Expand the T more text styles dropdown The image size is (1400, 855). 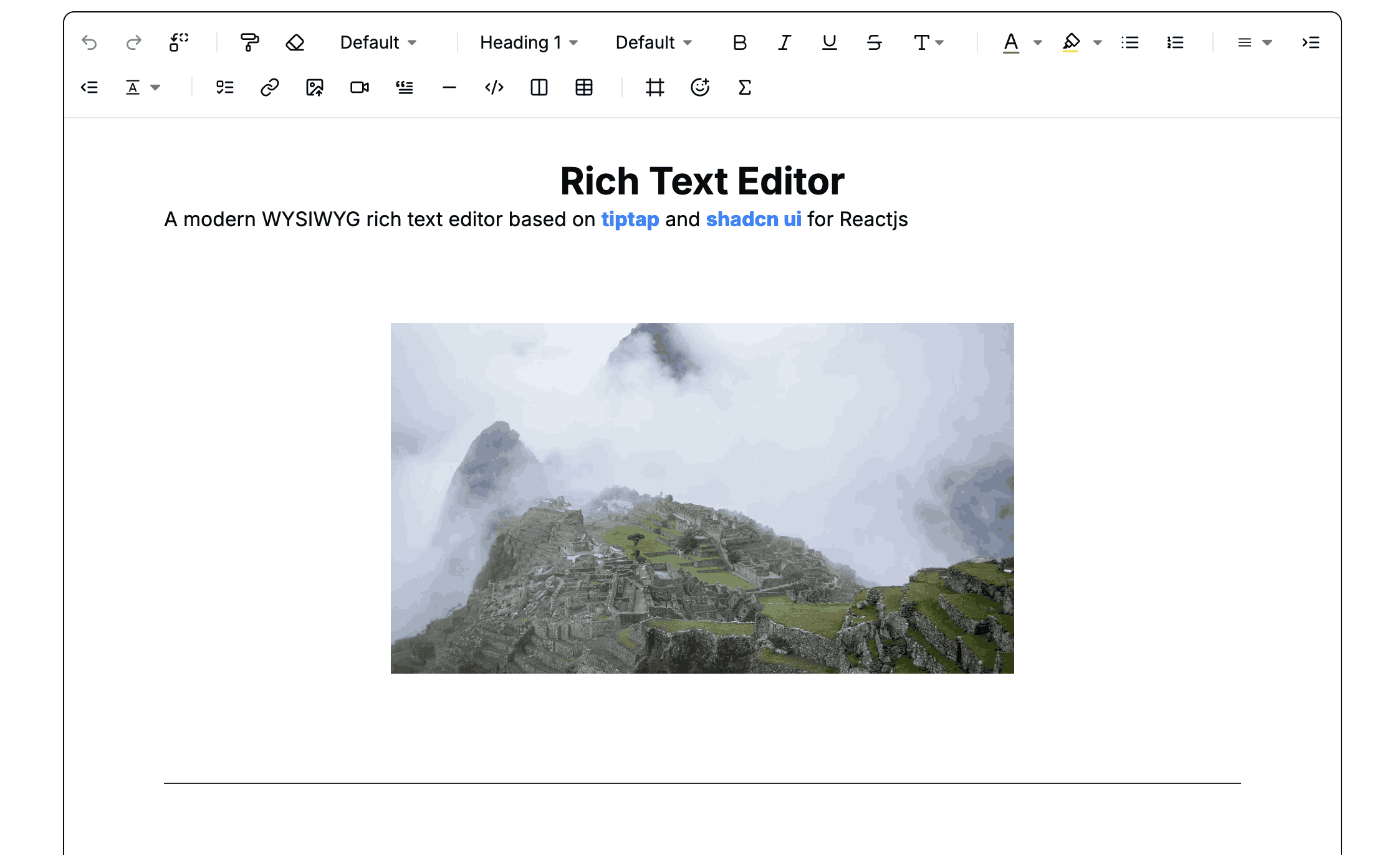tap(929, 42)
